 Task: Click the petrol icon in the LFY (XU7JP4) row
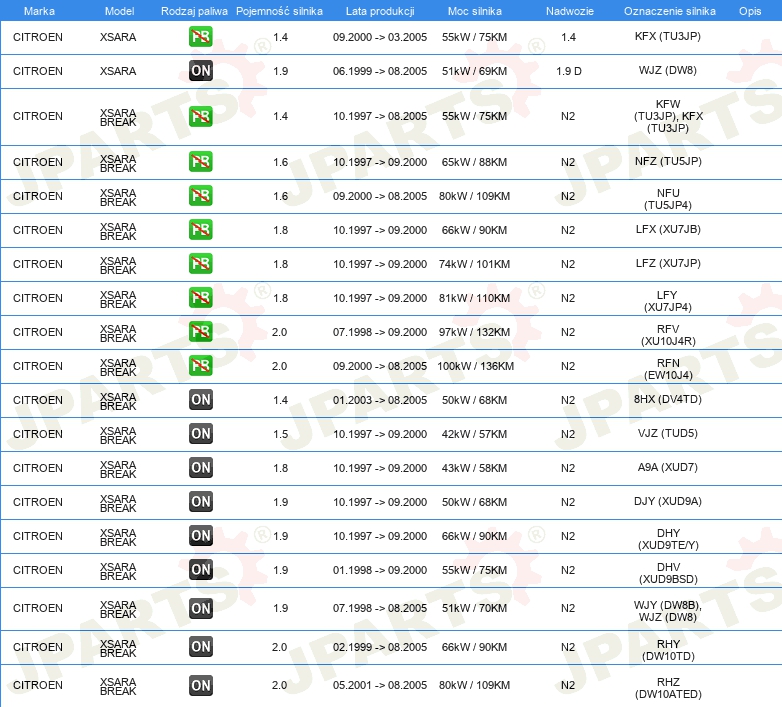[200, 297]
